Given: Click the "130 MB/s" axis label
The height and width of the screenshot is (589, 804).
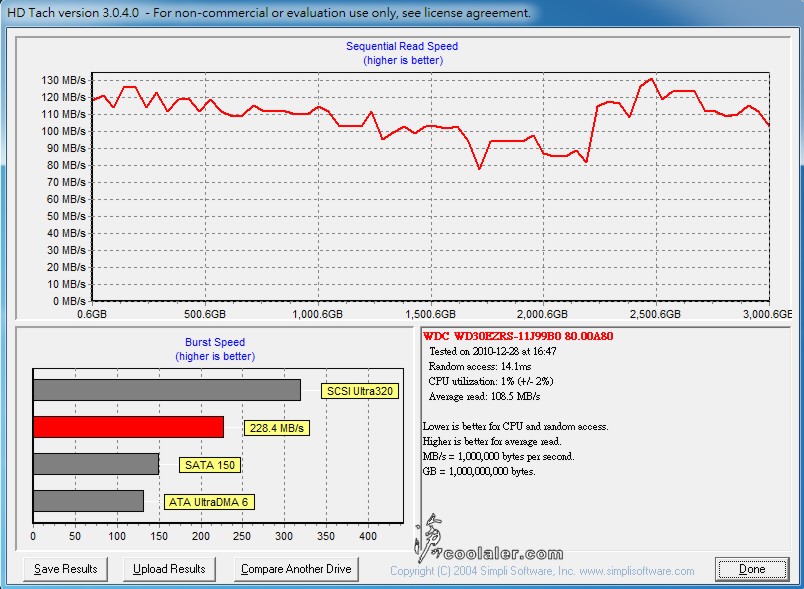Looking at the screenshot, I should click(x=63, y=80).
